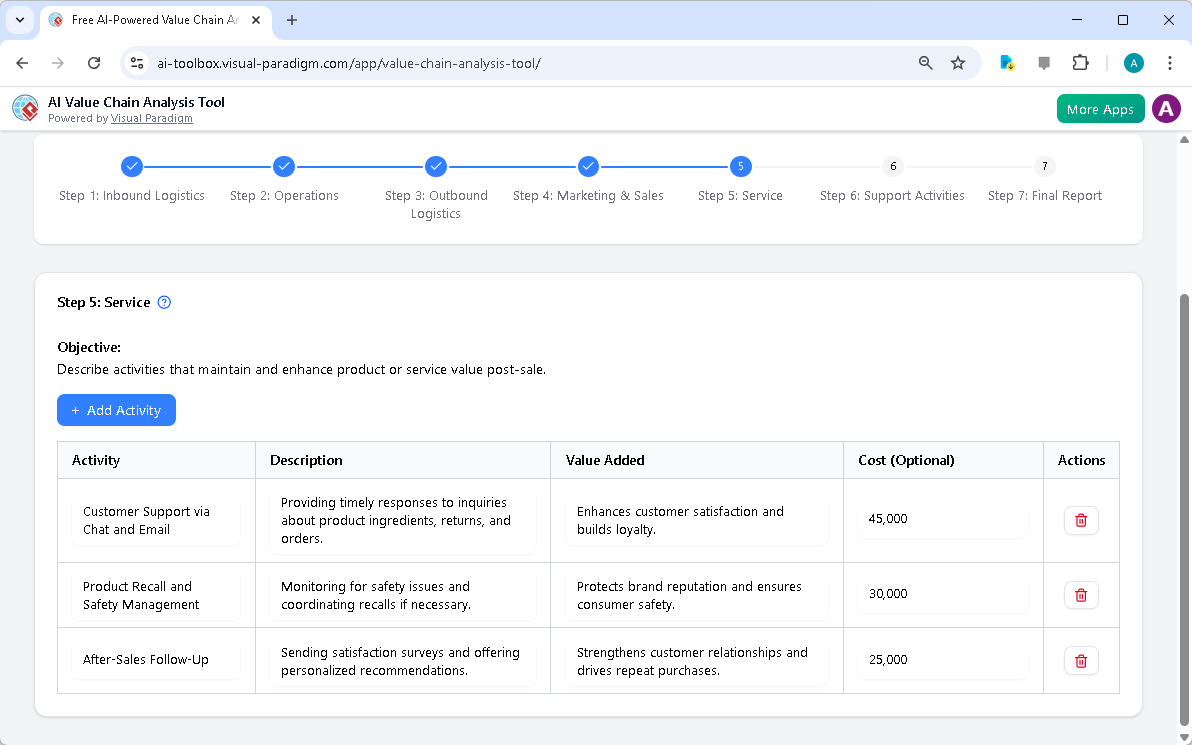The height and width of the screenshot is (745, 1192).
Task: Click the AI Value Chain Analysis Tool logo
Action: pos(25,108)
